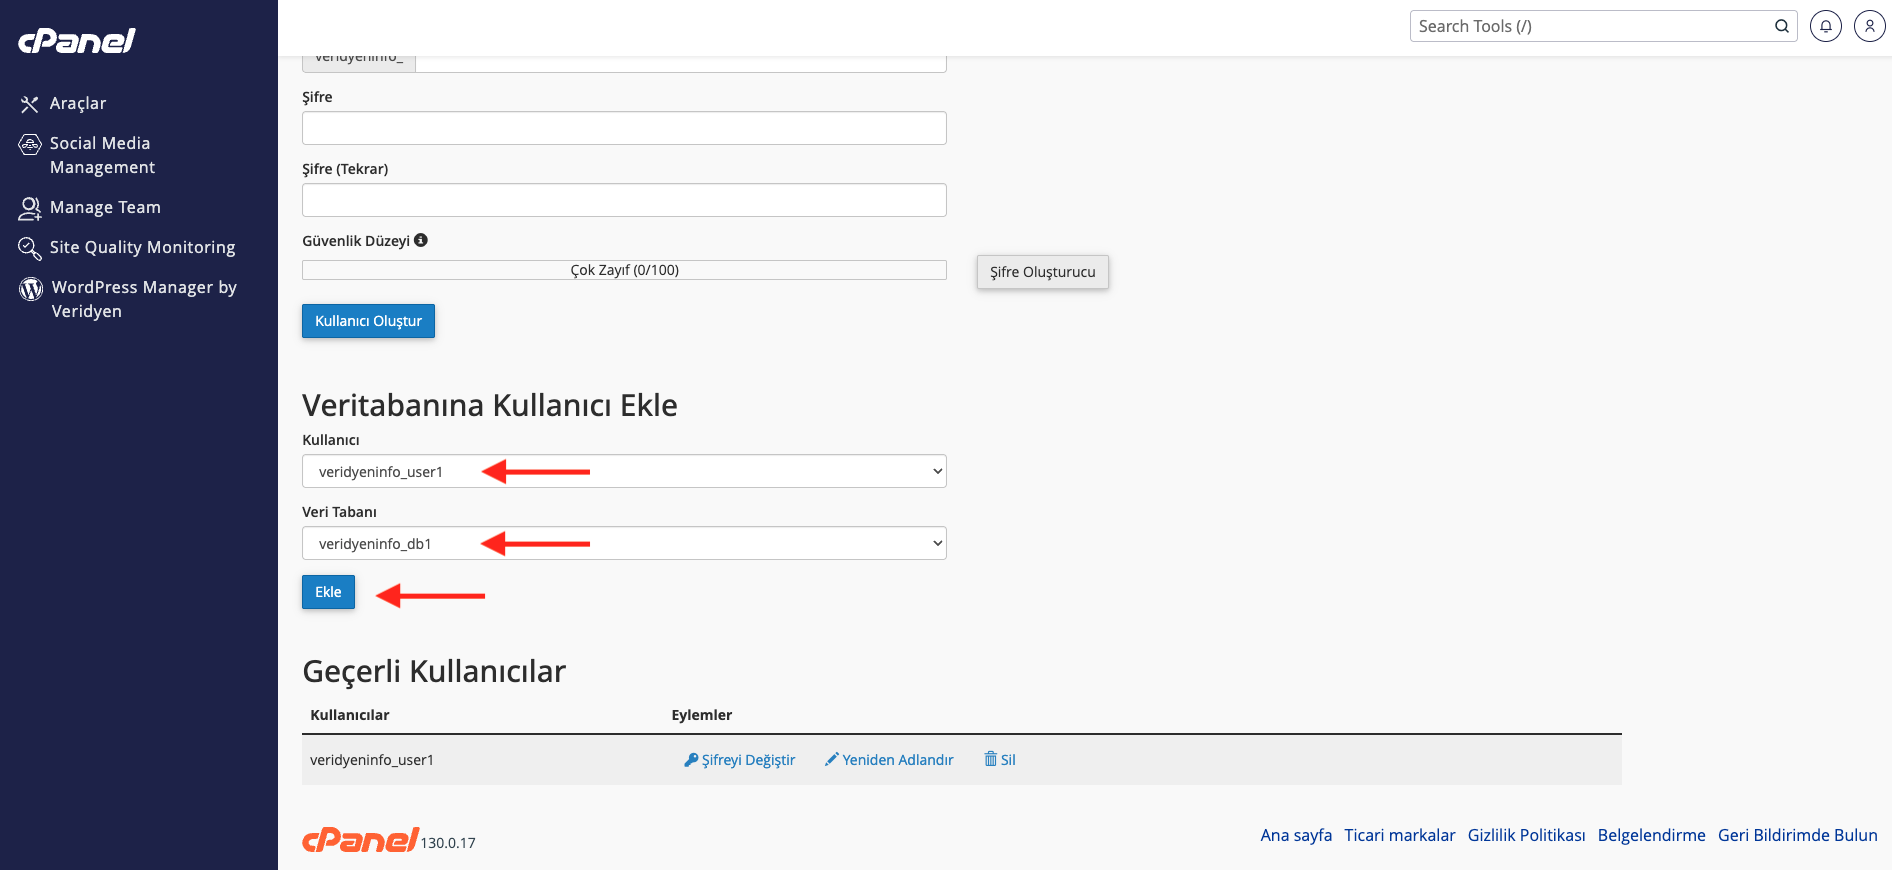Open the notifications bell icon
The image size is (1892, 870).
click(1825, 26)
